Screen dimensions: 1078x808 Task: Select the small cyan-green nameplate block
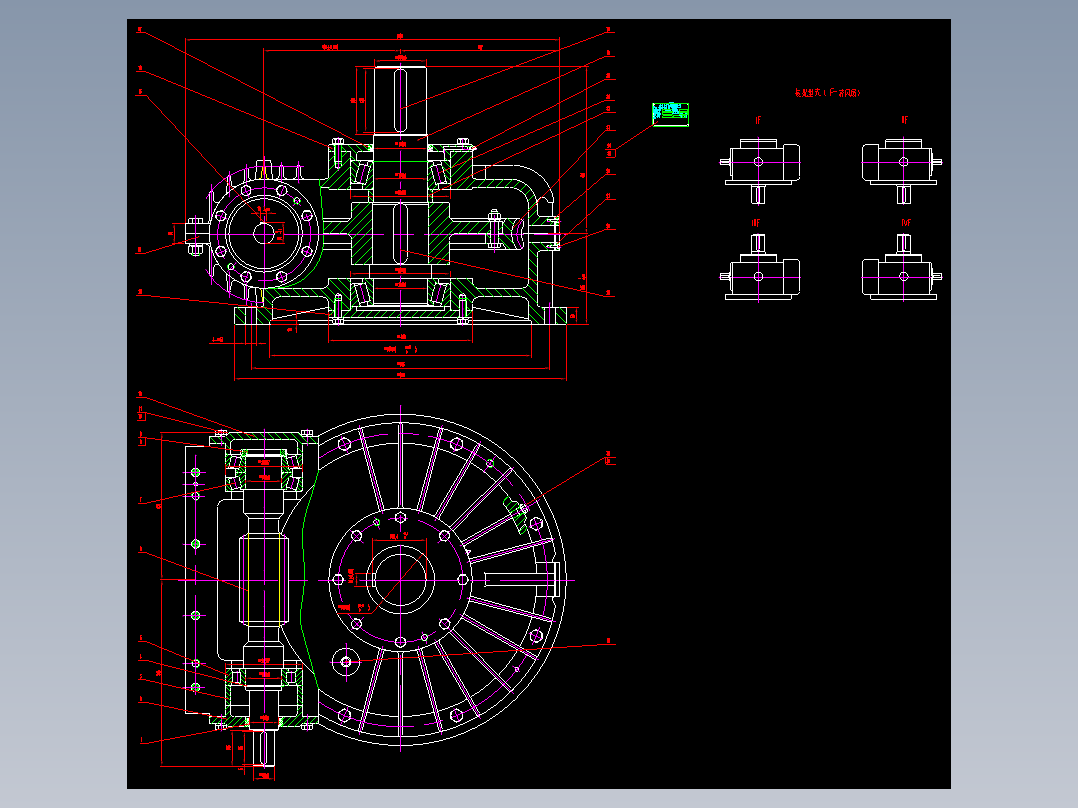point(670,114)
